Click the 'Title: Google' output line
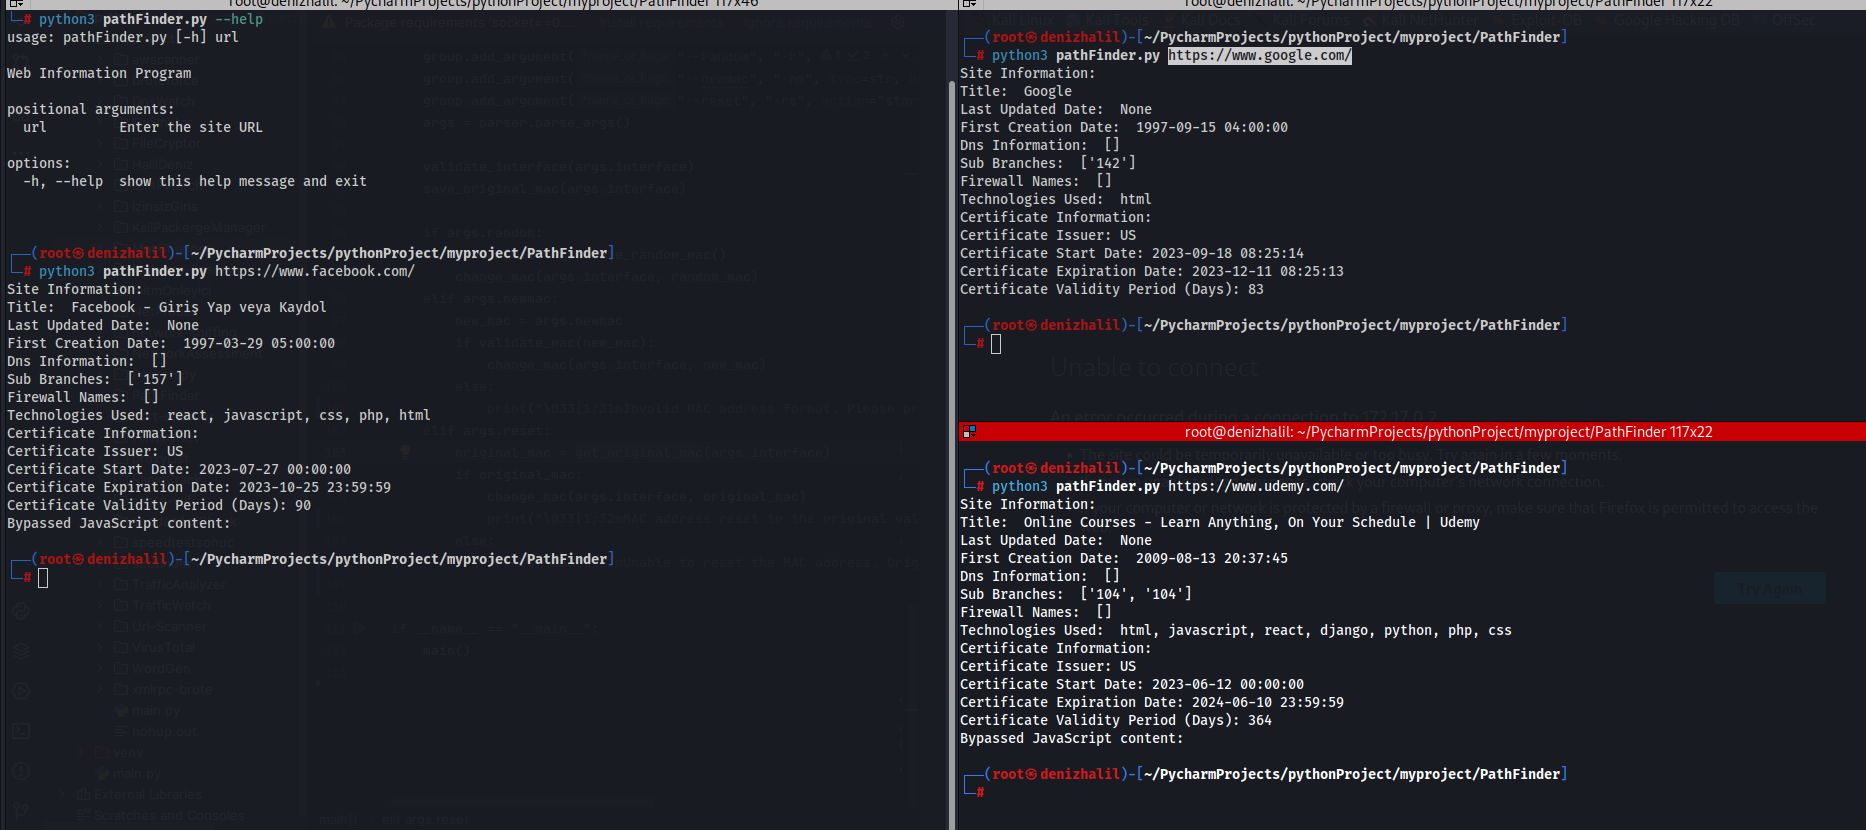 1016,91
